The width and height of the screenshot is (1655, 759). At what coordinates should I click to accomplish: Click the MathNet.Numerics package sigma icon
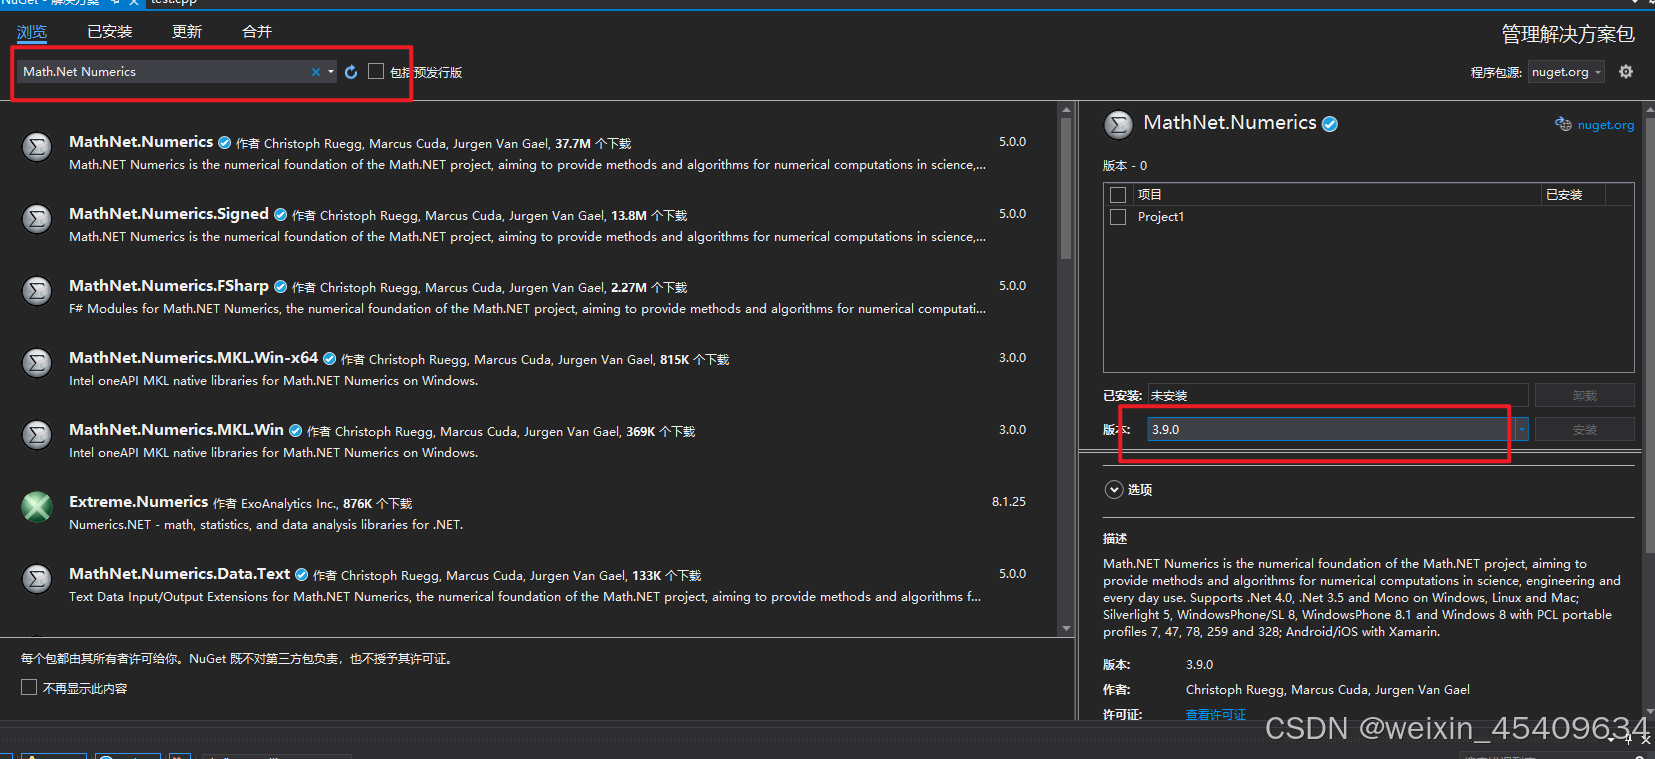[x=37, y=147]
